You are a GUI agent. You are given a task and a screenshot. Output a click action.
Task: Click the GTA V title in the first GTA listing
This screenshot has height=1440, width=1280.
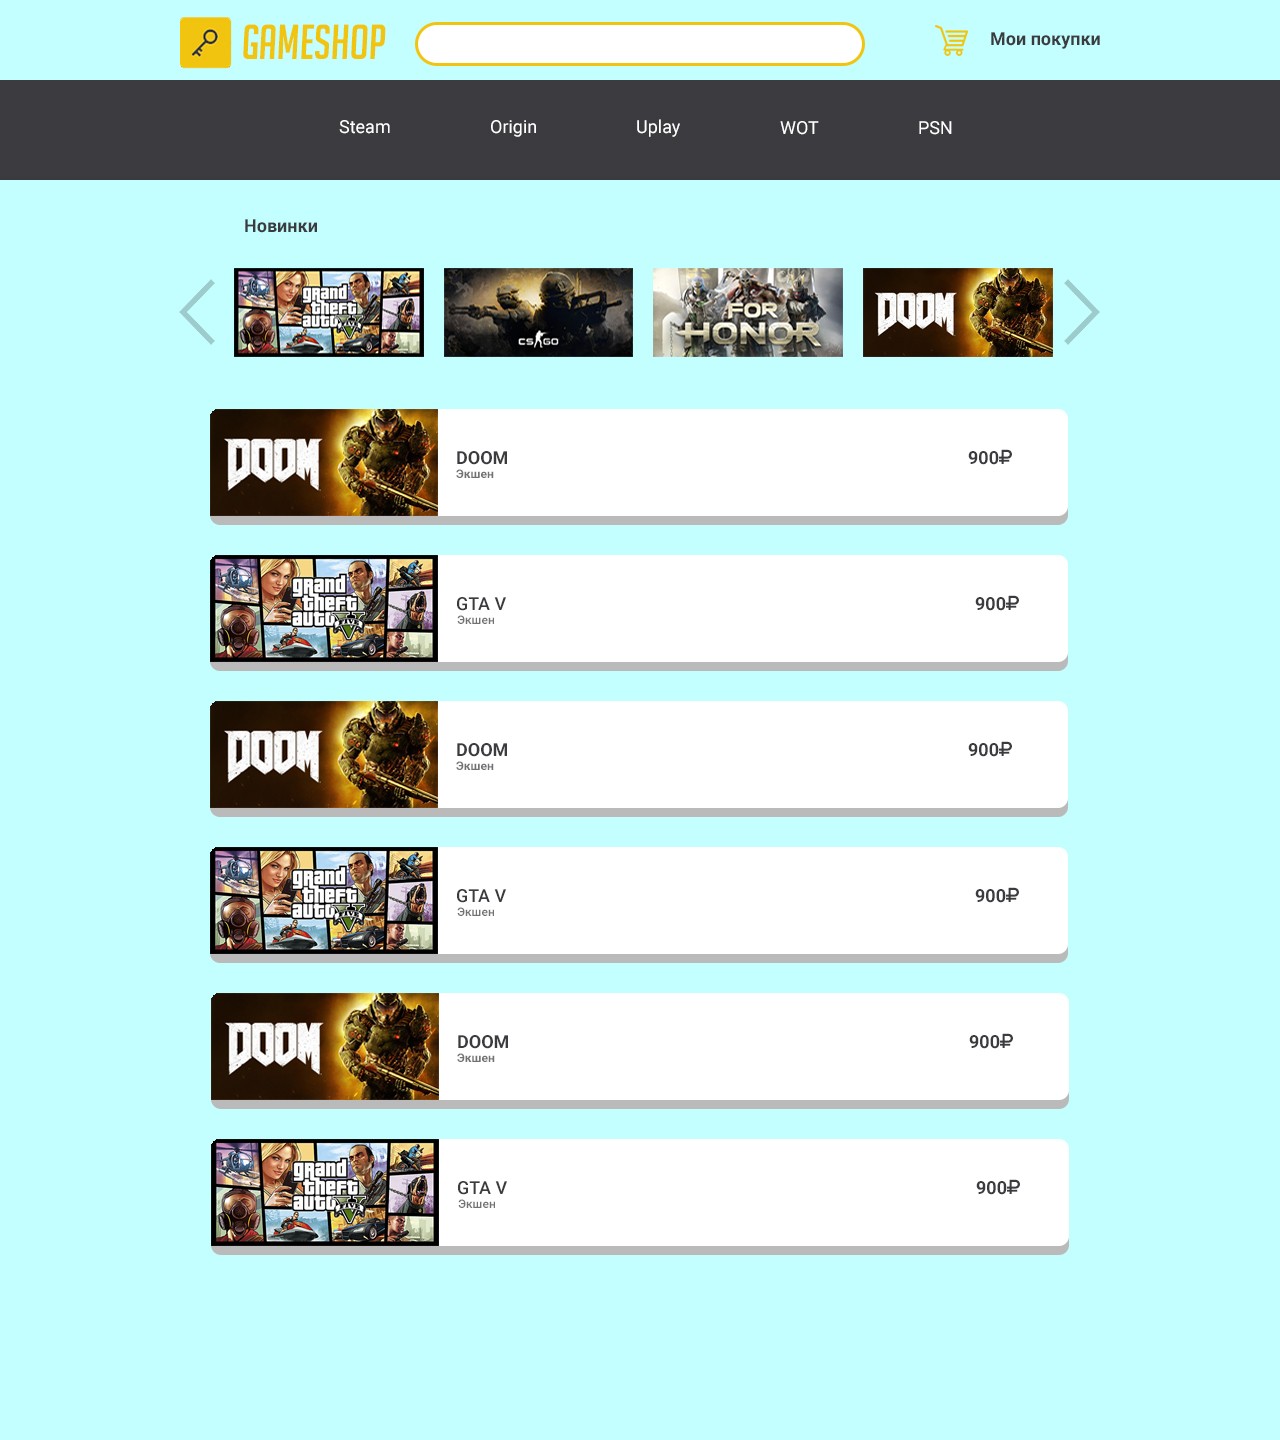(481, 604)
